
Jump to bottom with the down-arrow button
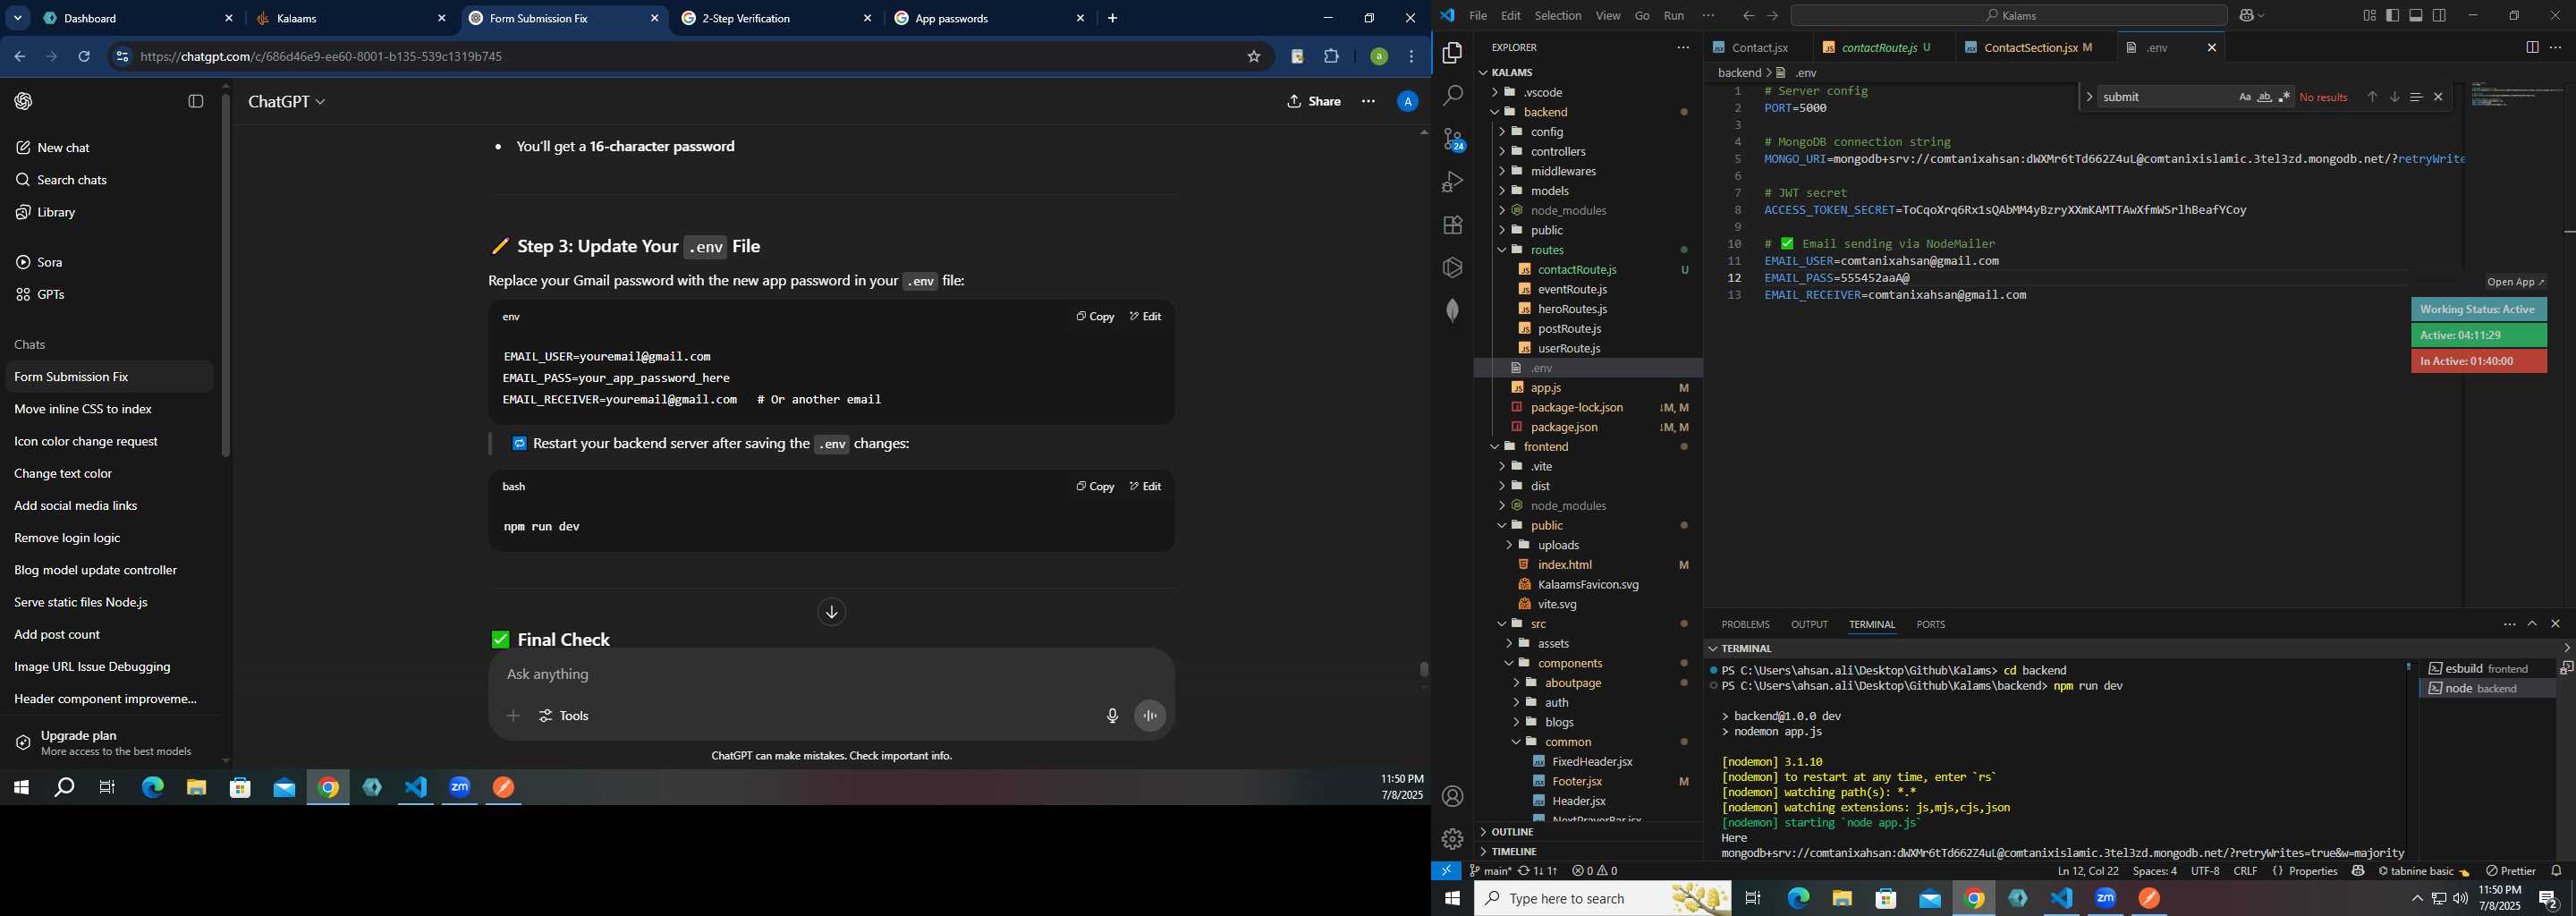pos(832,612)
